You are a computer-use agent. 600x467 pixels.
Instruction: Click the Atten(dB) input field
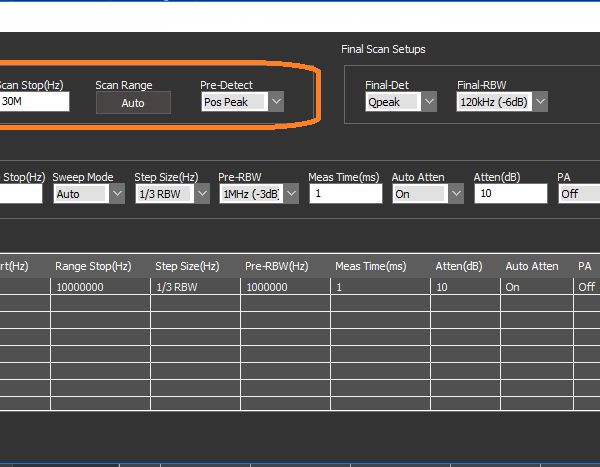coord(510,193)
